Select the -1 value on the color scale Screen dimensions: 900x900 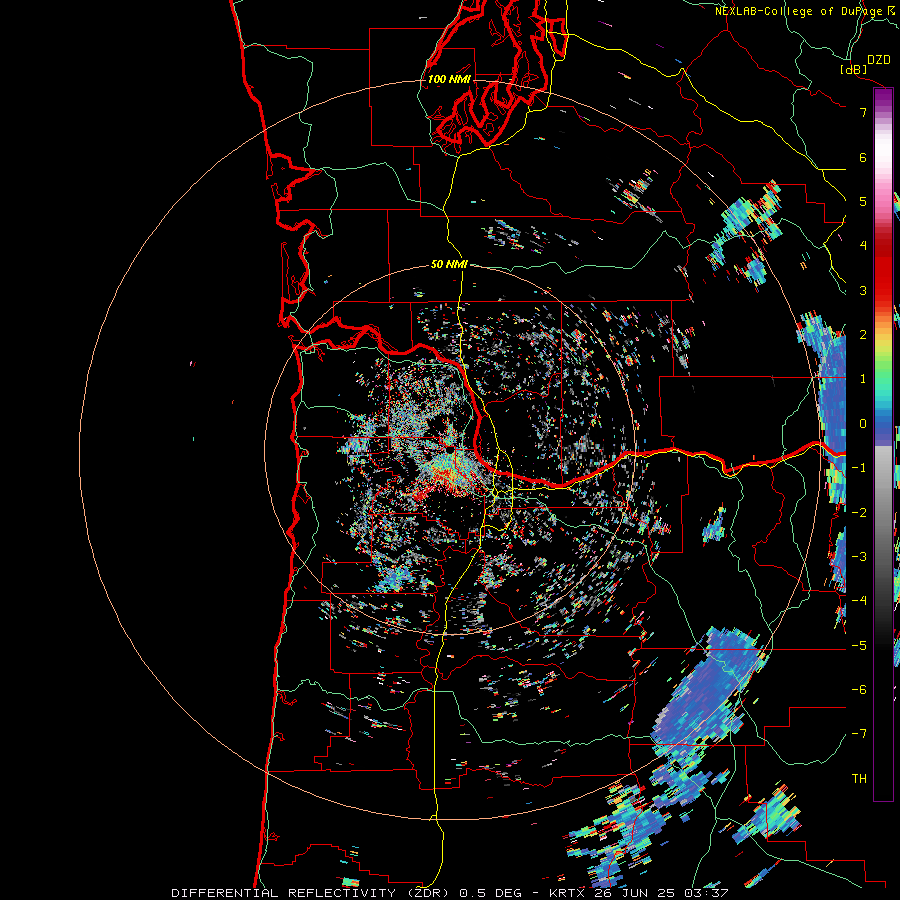859,468
